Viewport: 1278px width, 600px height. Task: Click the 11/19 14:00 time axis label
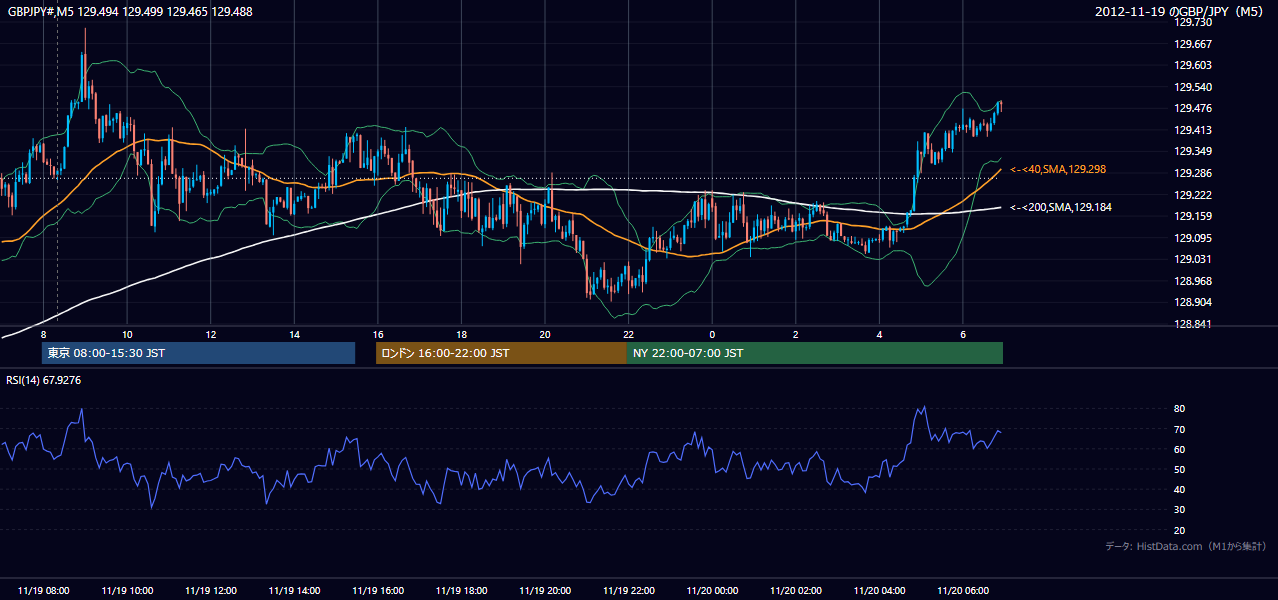pos(294,590)
